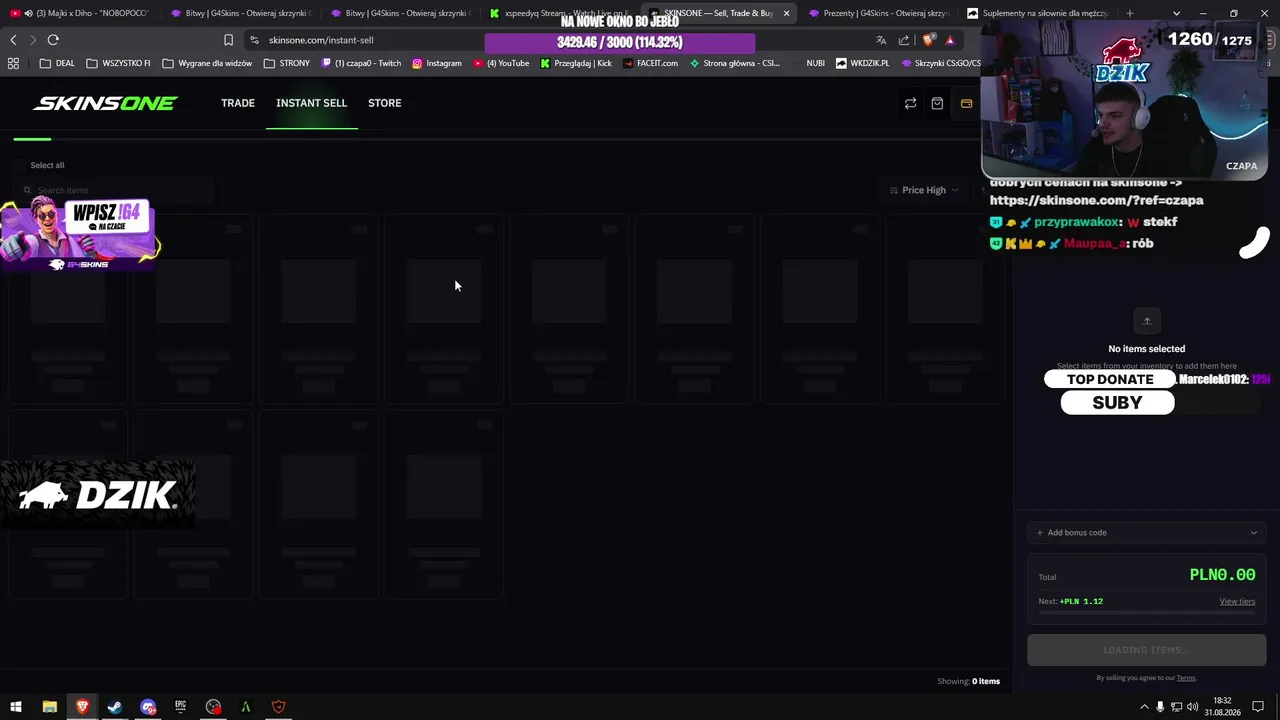Show hidden system tray icons

click(x=1144, y=707)
